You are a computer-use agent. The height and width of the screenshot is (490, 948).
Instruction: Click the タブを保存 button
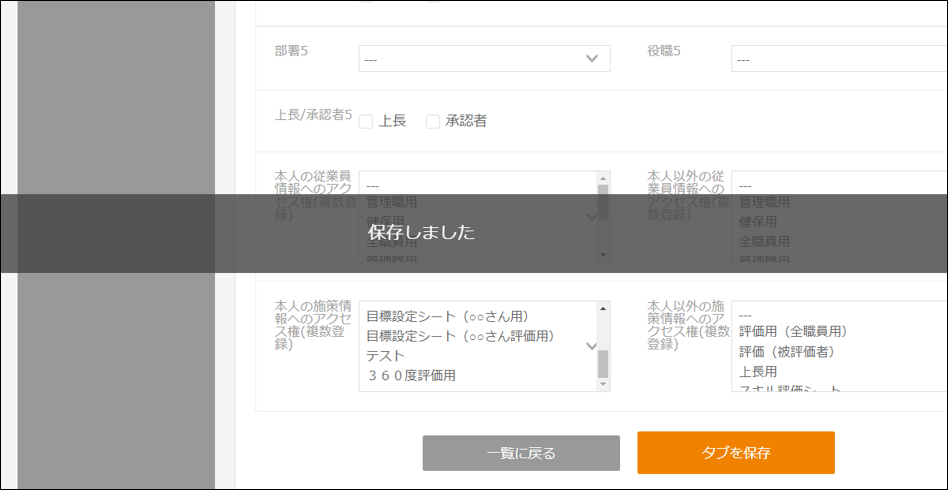(736, 452)
